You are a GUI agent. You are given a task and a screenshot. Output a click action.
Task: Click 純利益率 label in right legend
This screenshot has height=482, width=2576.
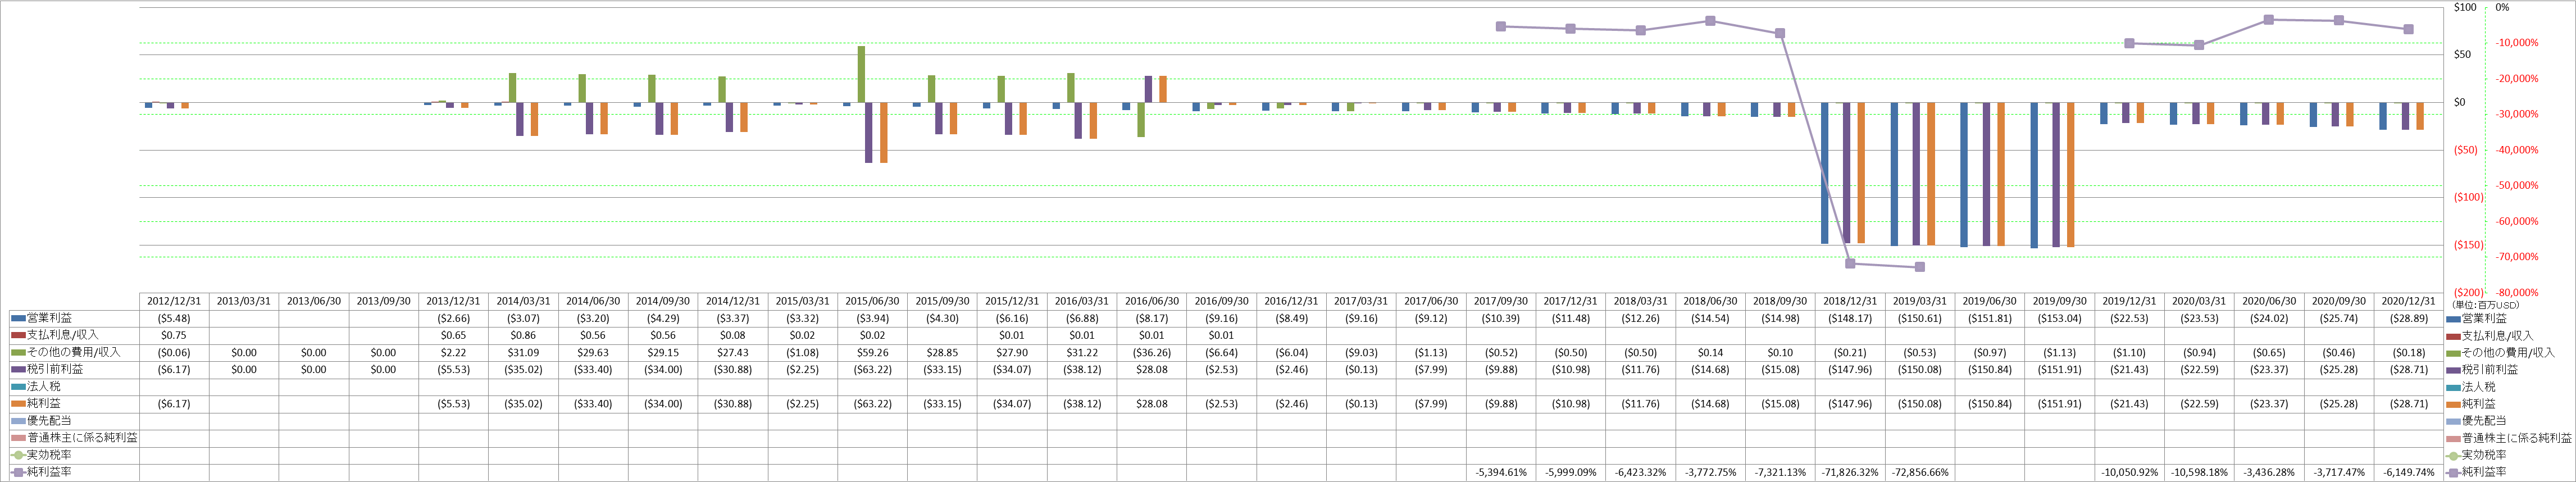click(x=2484, y=472)
